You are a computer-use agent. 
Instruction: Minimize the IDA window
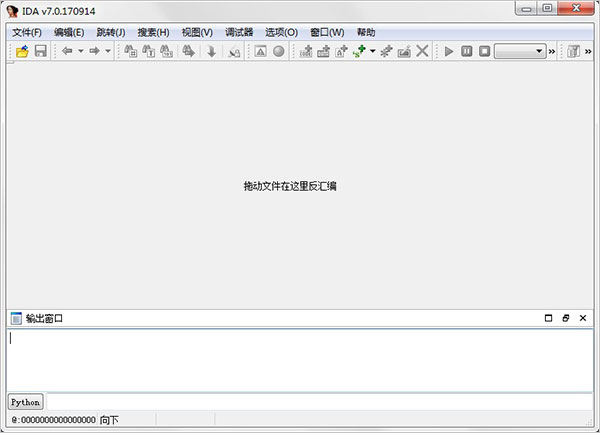[x=527, y=8]
